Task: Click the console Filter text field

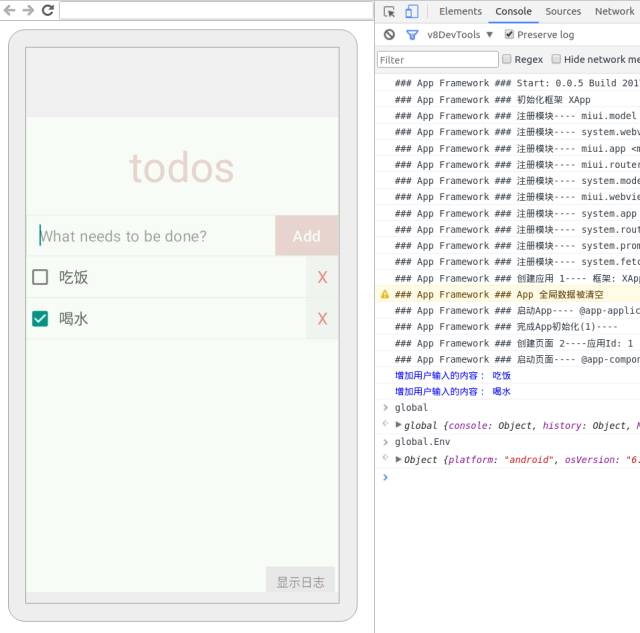Action: (438, 60)
